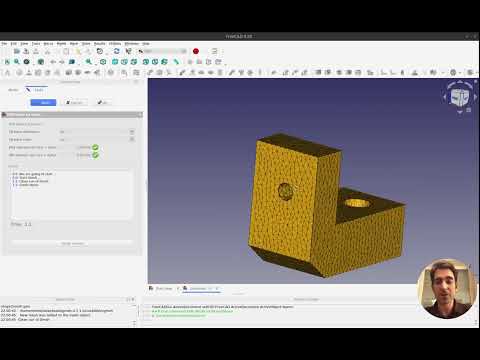This screenshot has width=480, height=360.
Task: Set the Top view cube icon
Action: pos(124,62)
